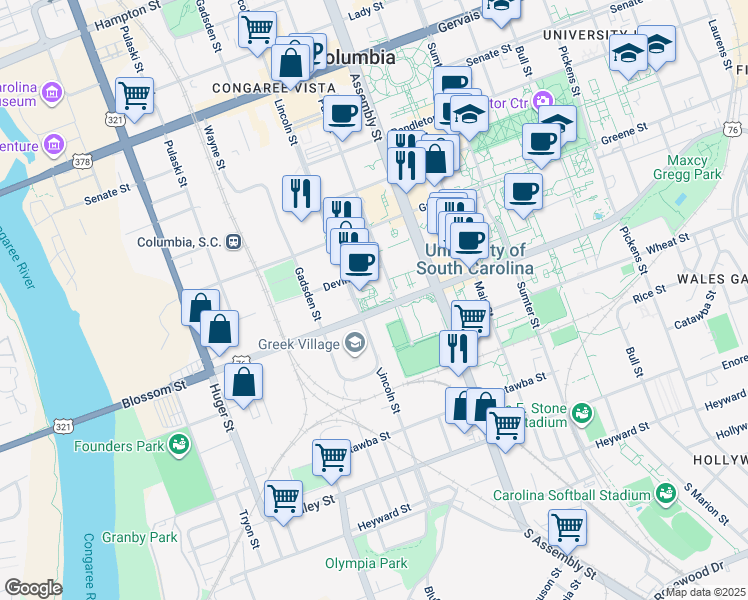Image resolution: width=748 pixels, height=600 pixels.
Task: Click the Map data ©2025 text
Action: point(706,592)
